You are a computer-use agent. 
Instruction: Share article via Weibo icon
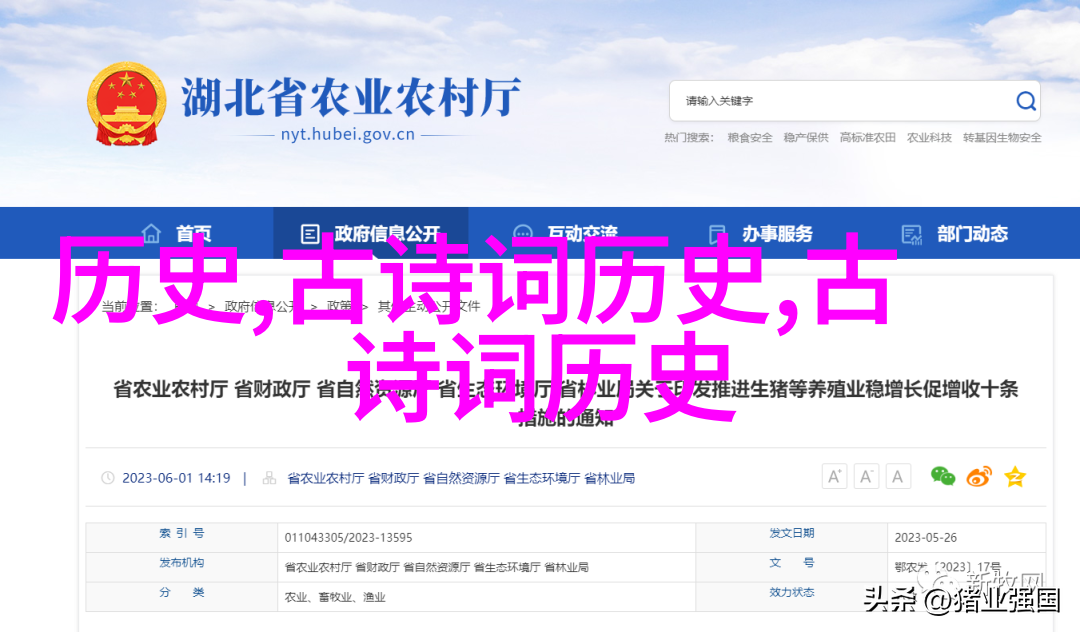[x=979, y=477]
